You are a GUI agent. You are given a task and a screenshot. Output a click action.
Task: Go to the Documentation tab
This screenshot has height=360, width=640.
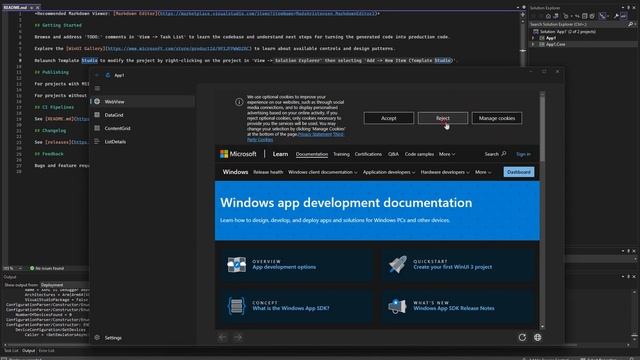pos(312,154)
